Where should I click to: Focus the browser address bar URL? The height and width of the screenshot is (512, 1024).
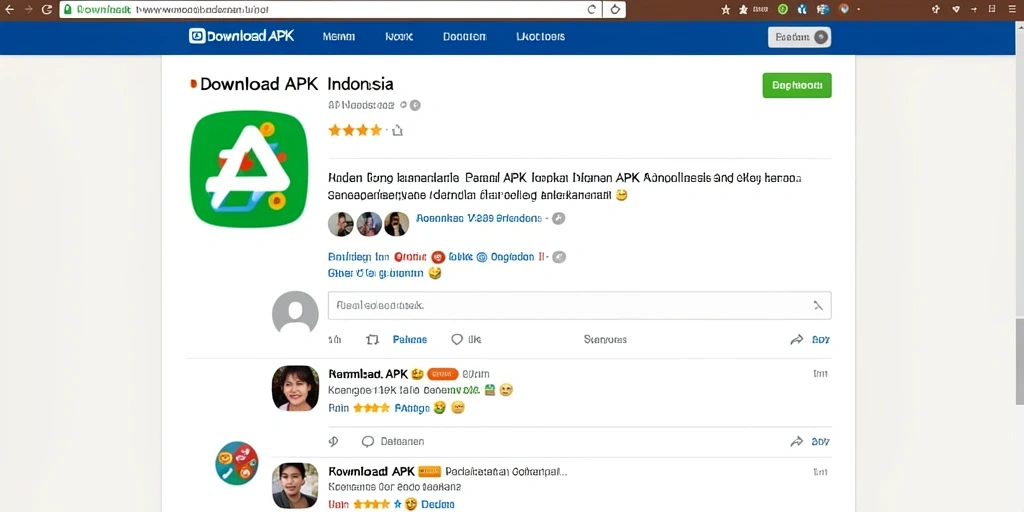tap(202, 10)
